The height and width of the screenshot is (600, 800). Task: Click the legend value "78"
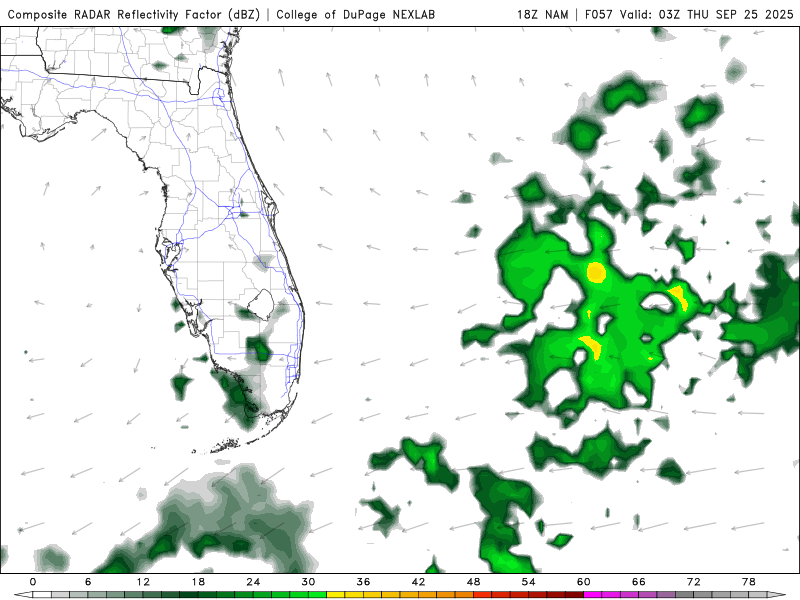point(748,582)
